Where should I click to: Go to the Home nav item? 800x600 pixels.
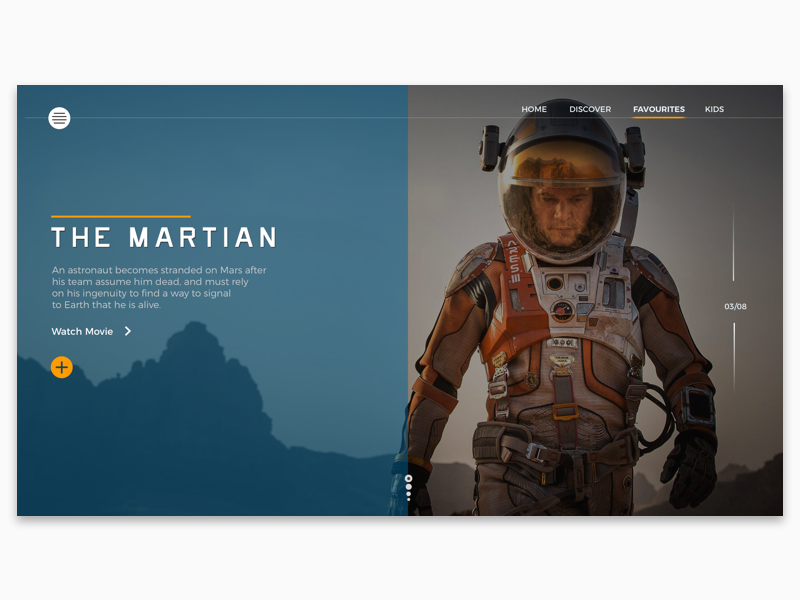click(x=534, y=109)
